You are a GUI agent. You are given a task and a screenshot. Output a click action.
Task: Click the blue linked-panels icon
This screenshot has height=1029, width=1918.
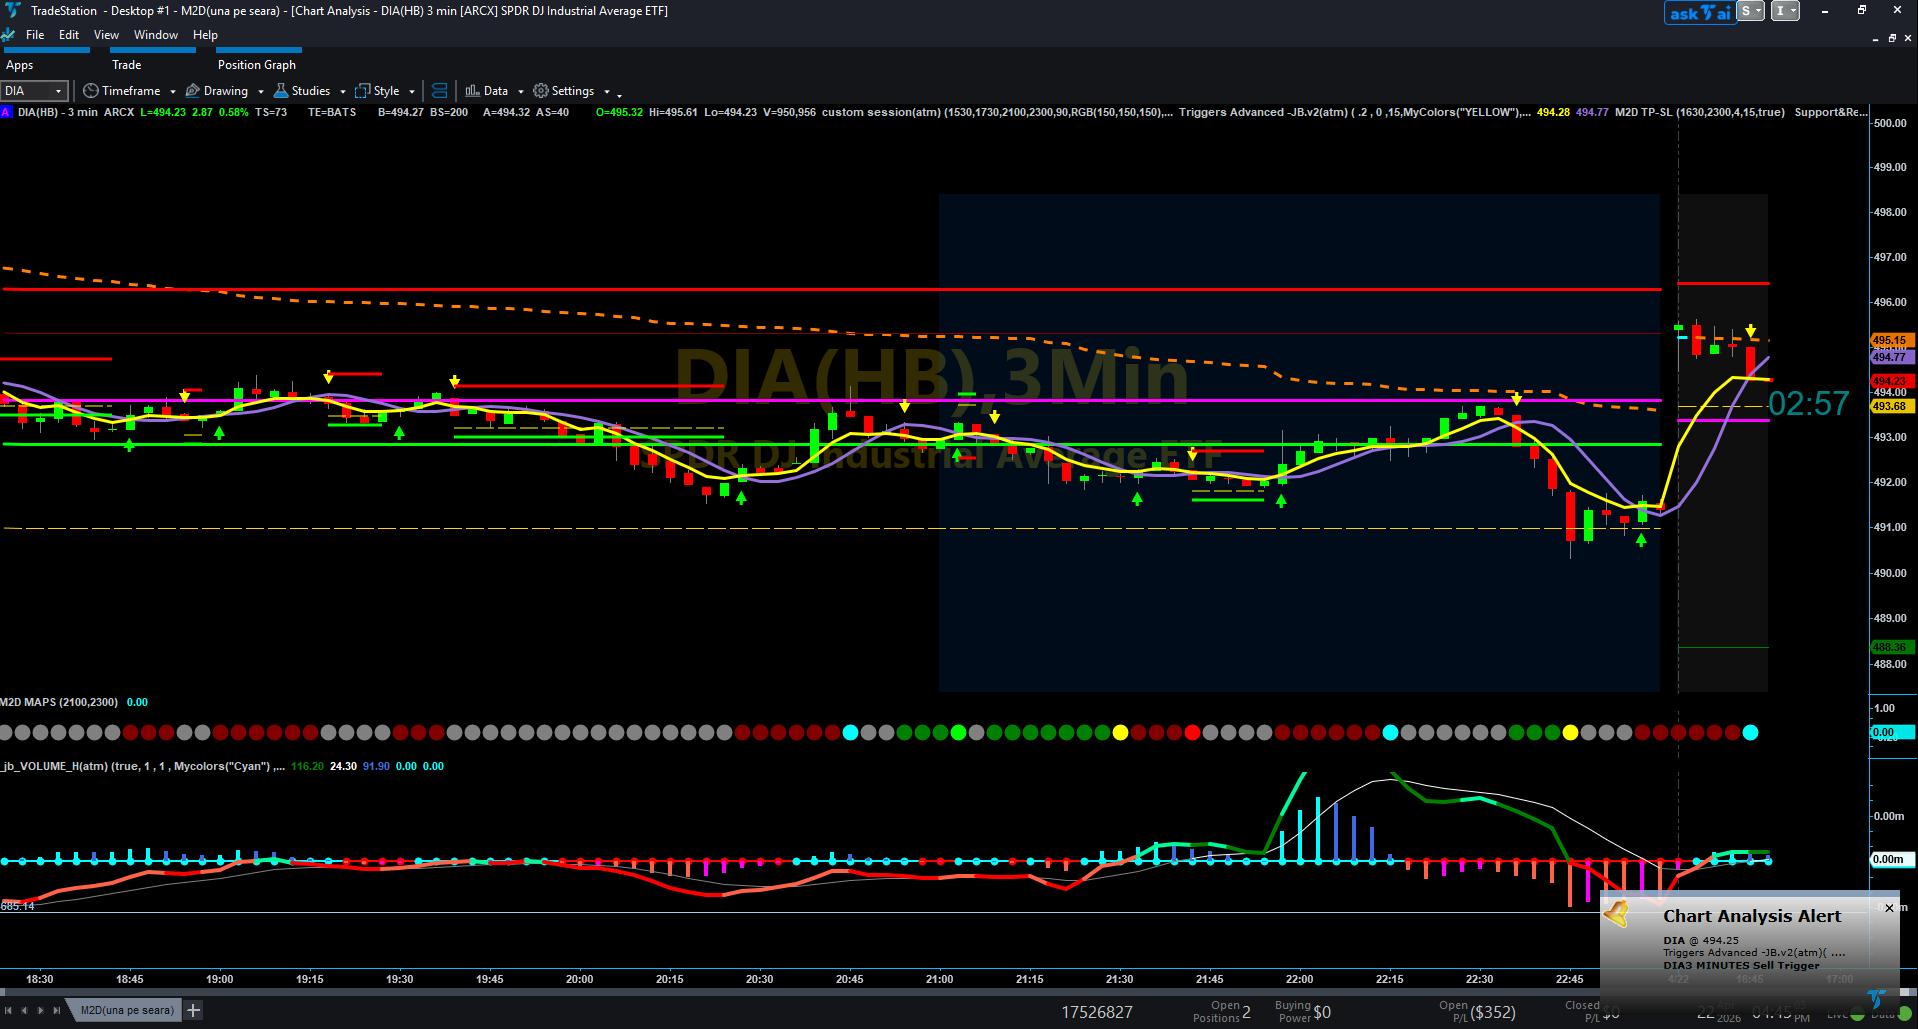pos(439,91)
